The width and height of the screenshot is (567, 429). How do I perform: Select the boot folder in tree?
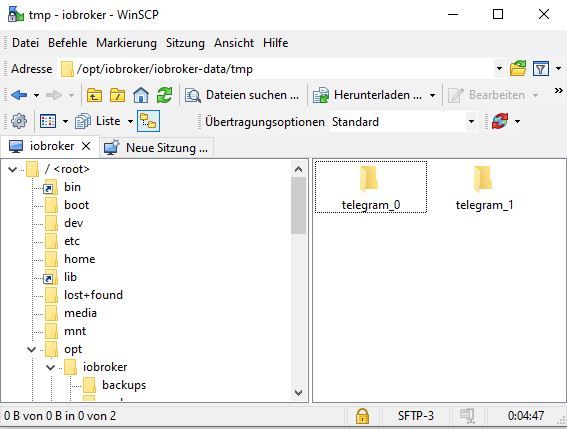(68, 205)
